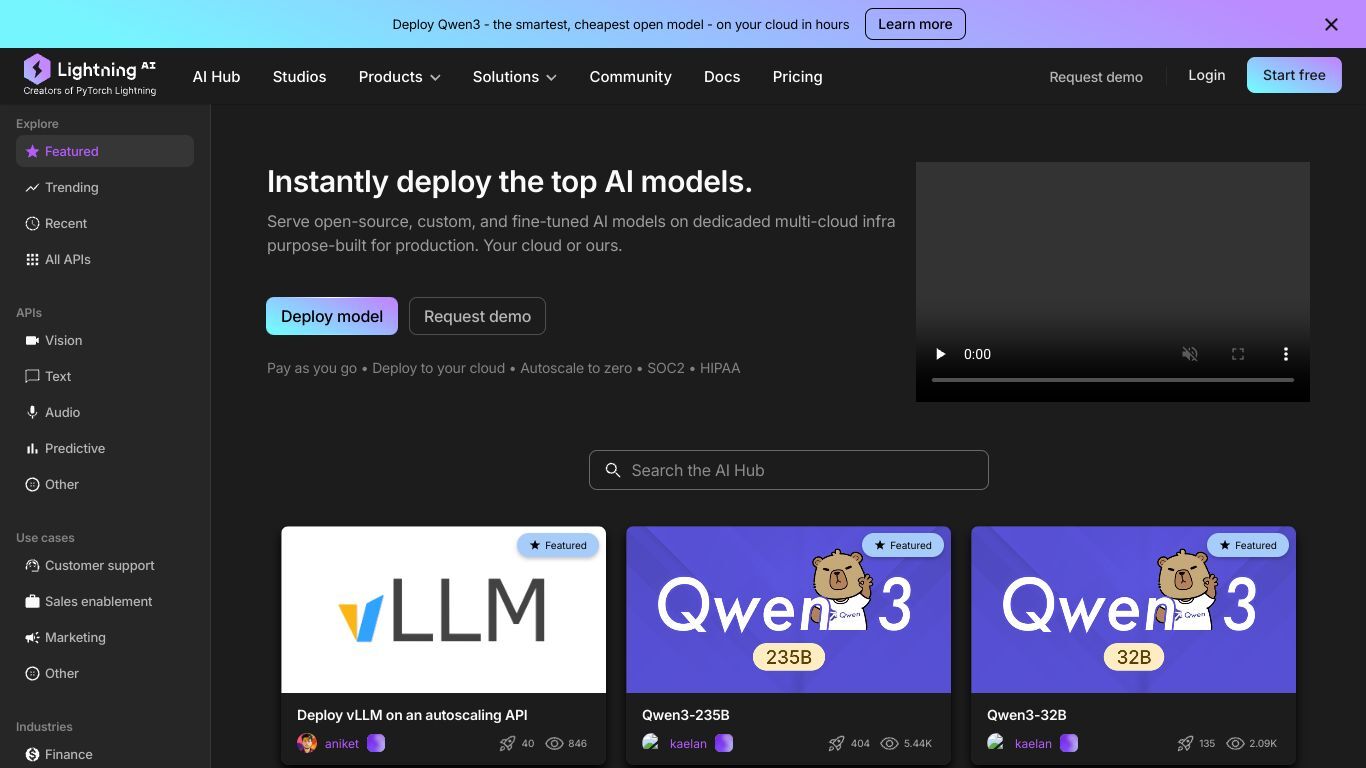Play the hero video
Screen dimensions: 1366x768
tap(940, 354)
